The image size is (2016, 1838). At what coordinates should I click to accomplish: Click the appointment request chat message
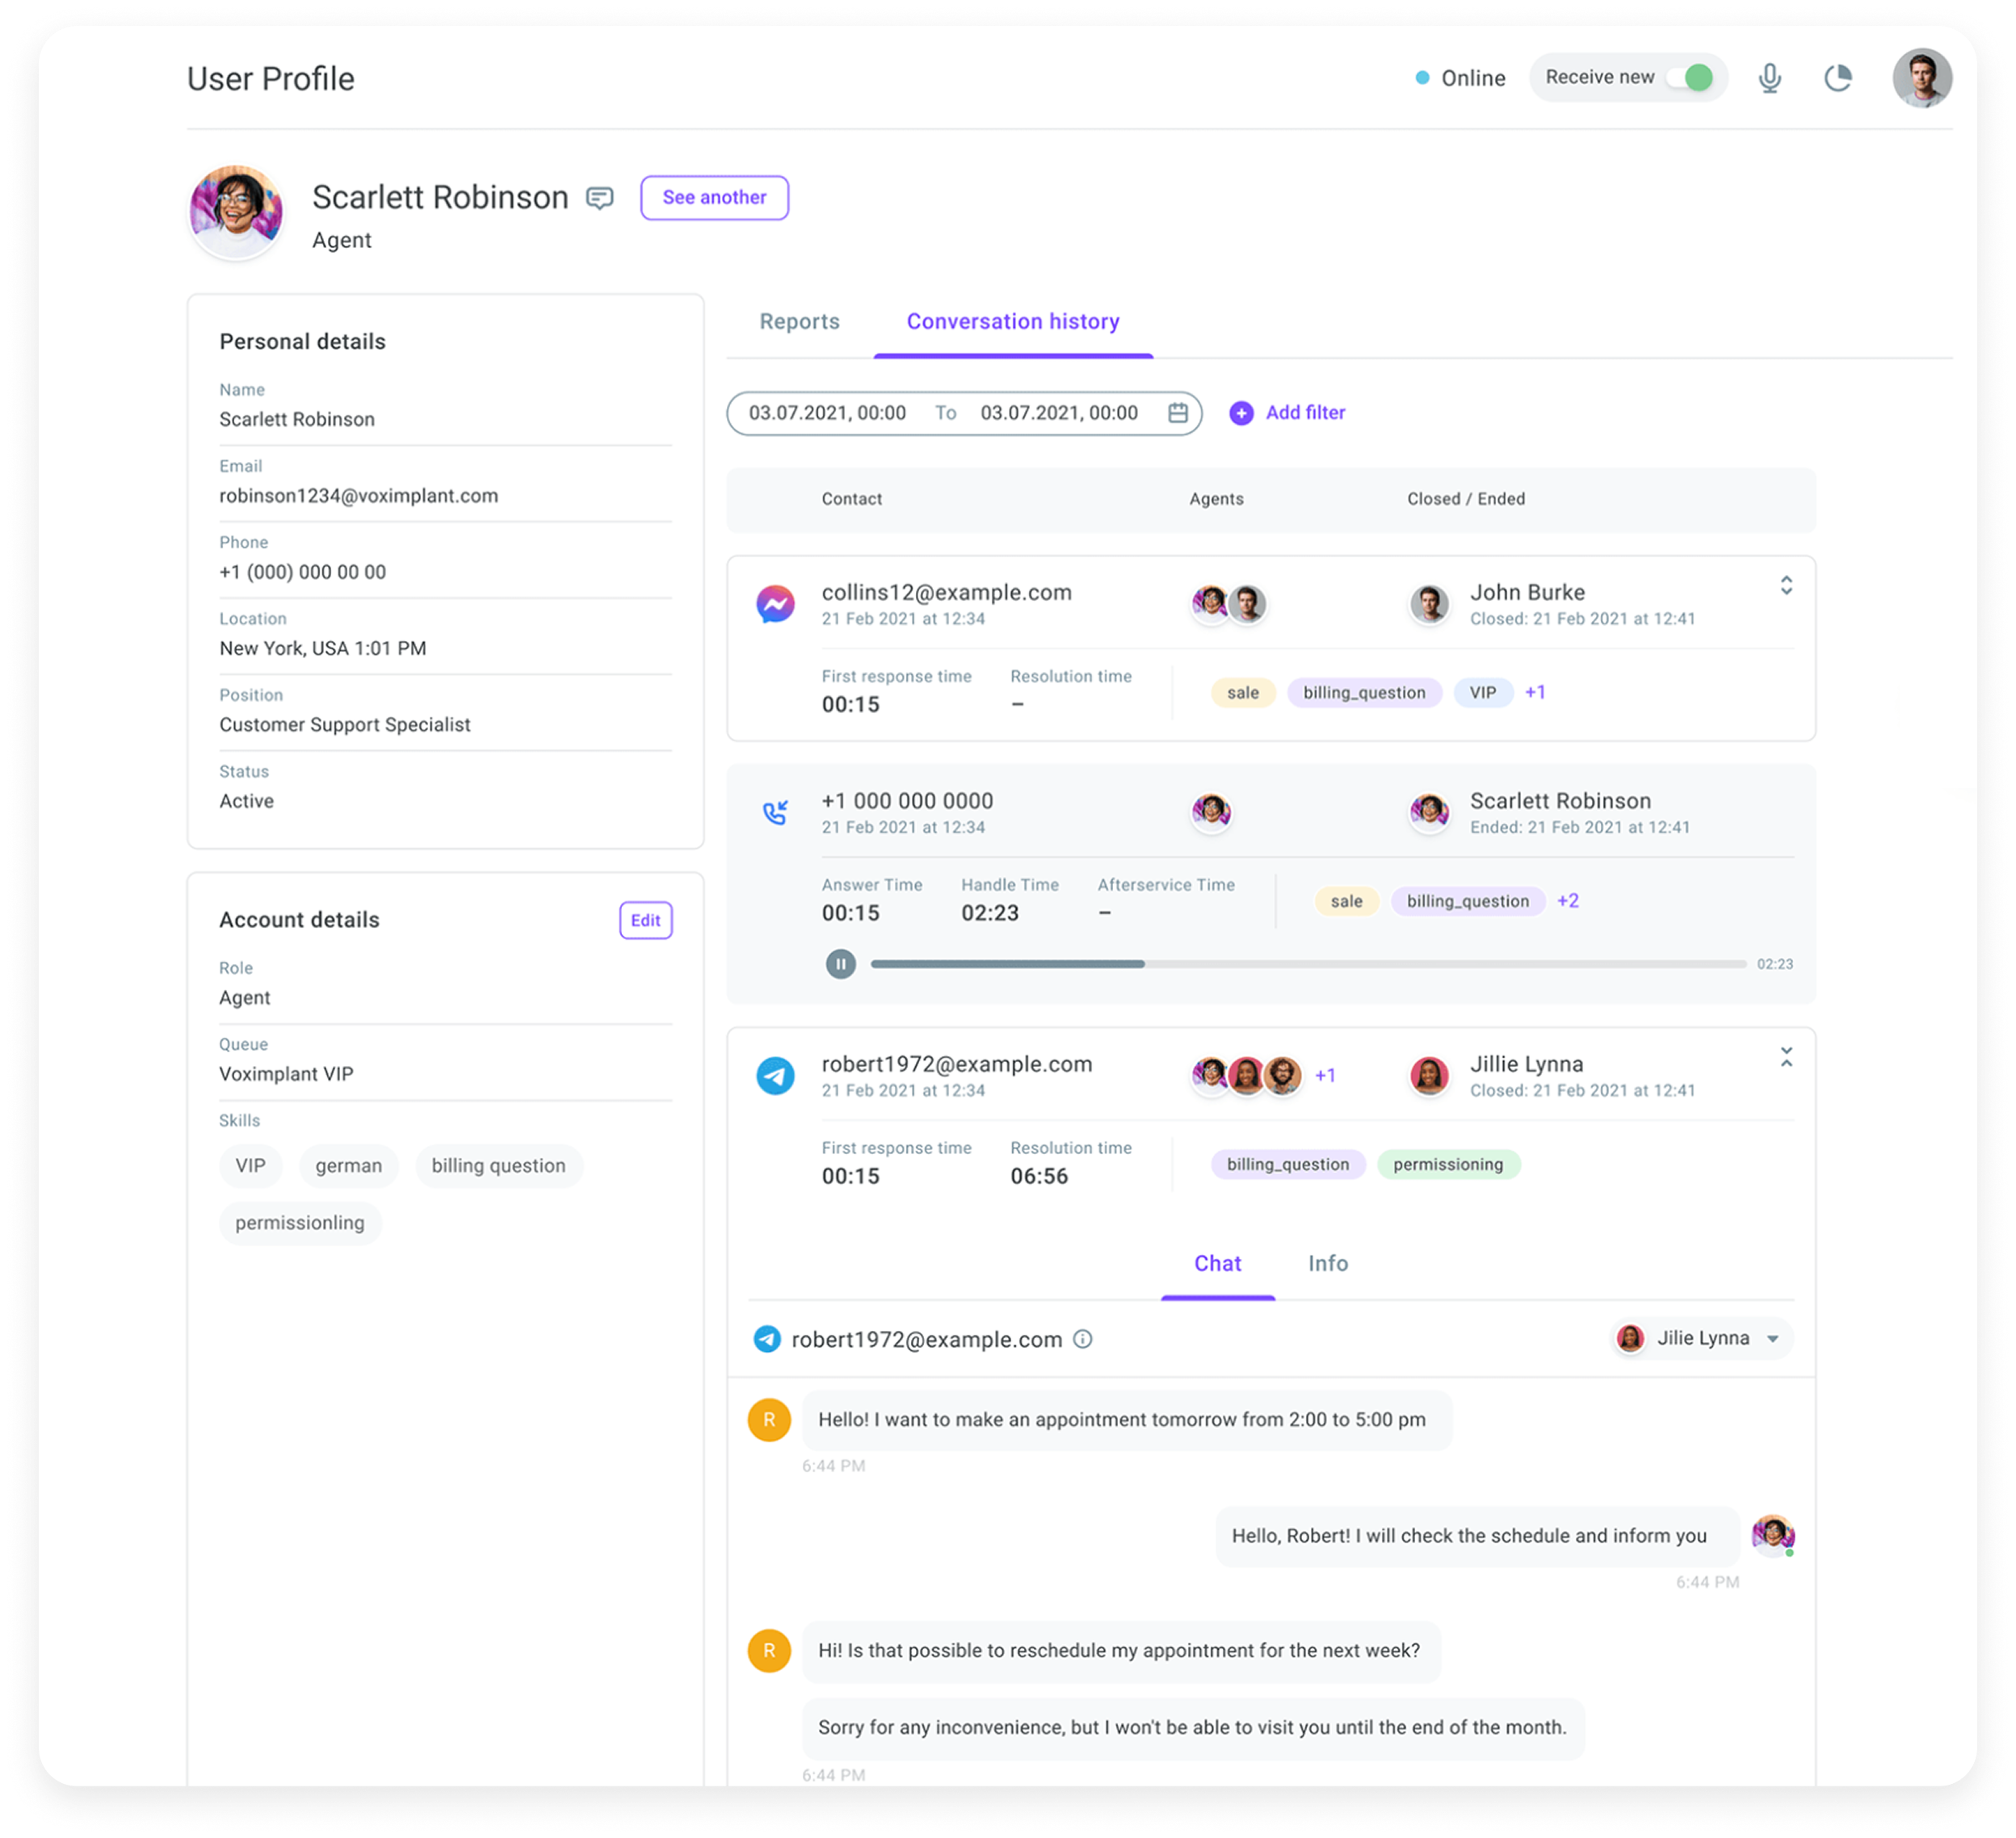(x=1126, y=1420)
